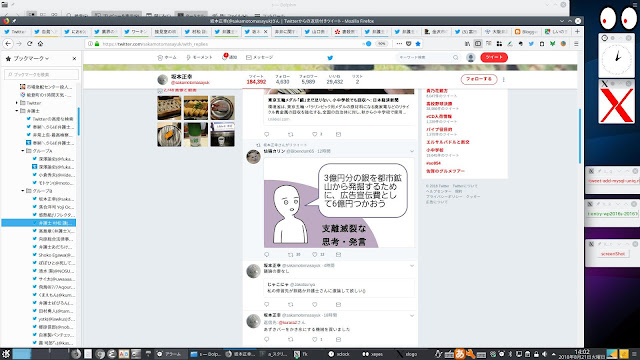Viewport: 640px width, 360px height.
Task: Click the trend 小中学校
Action: pos(435,150)
